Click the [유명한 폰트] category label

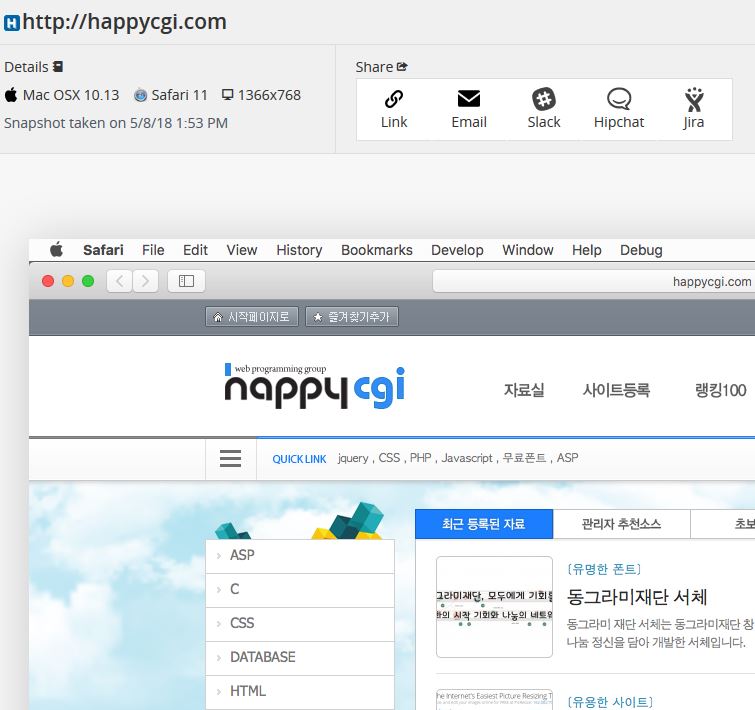[x=604, y=569]
